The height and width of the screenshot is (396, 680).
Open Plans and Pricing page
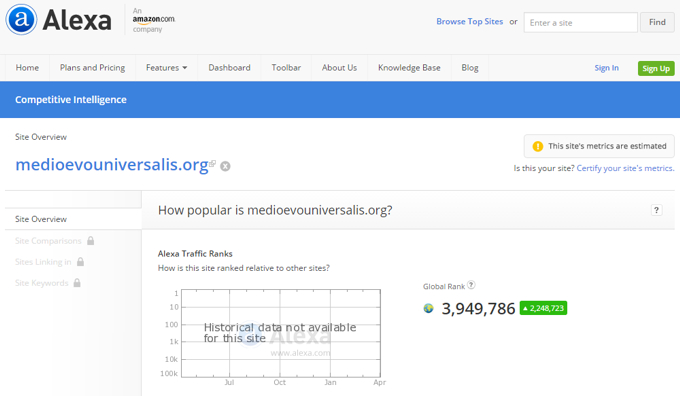click(x=92, y=68)
